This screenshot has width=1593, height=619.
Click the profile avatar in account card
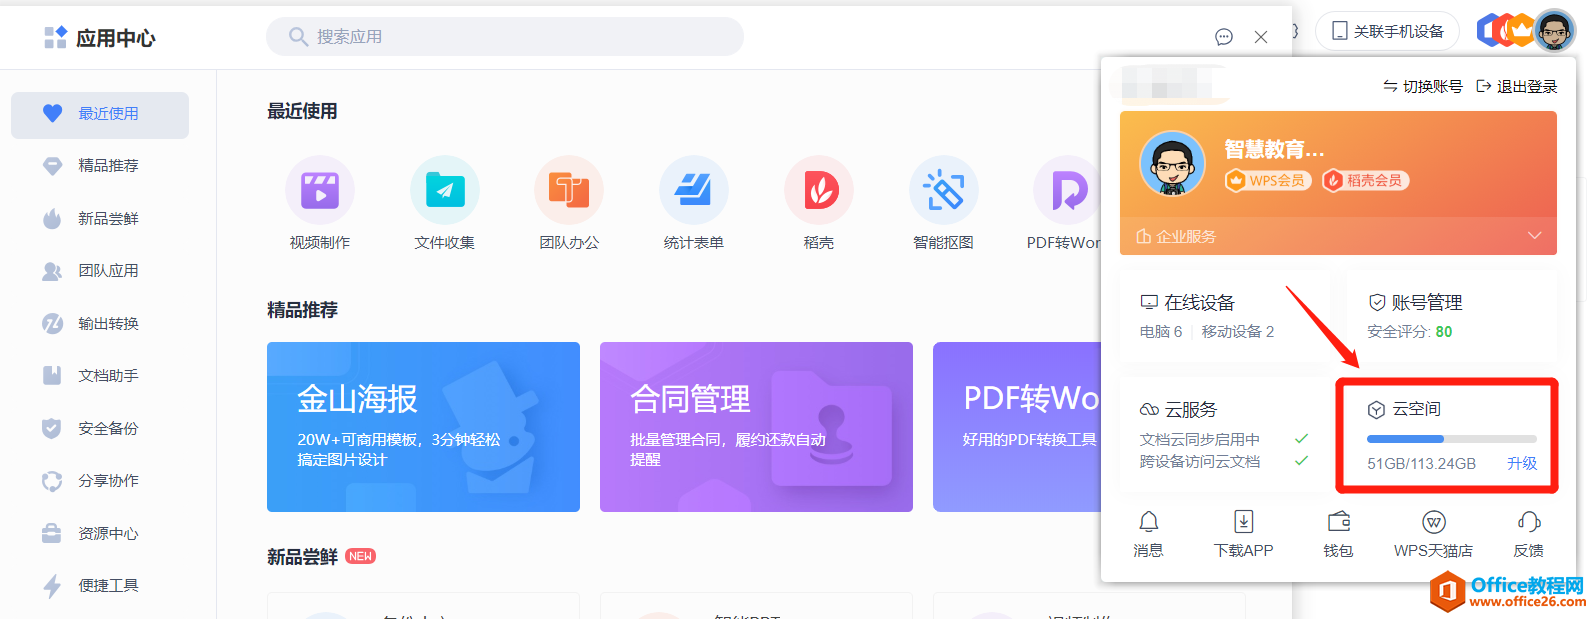(1172, 164)
